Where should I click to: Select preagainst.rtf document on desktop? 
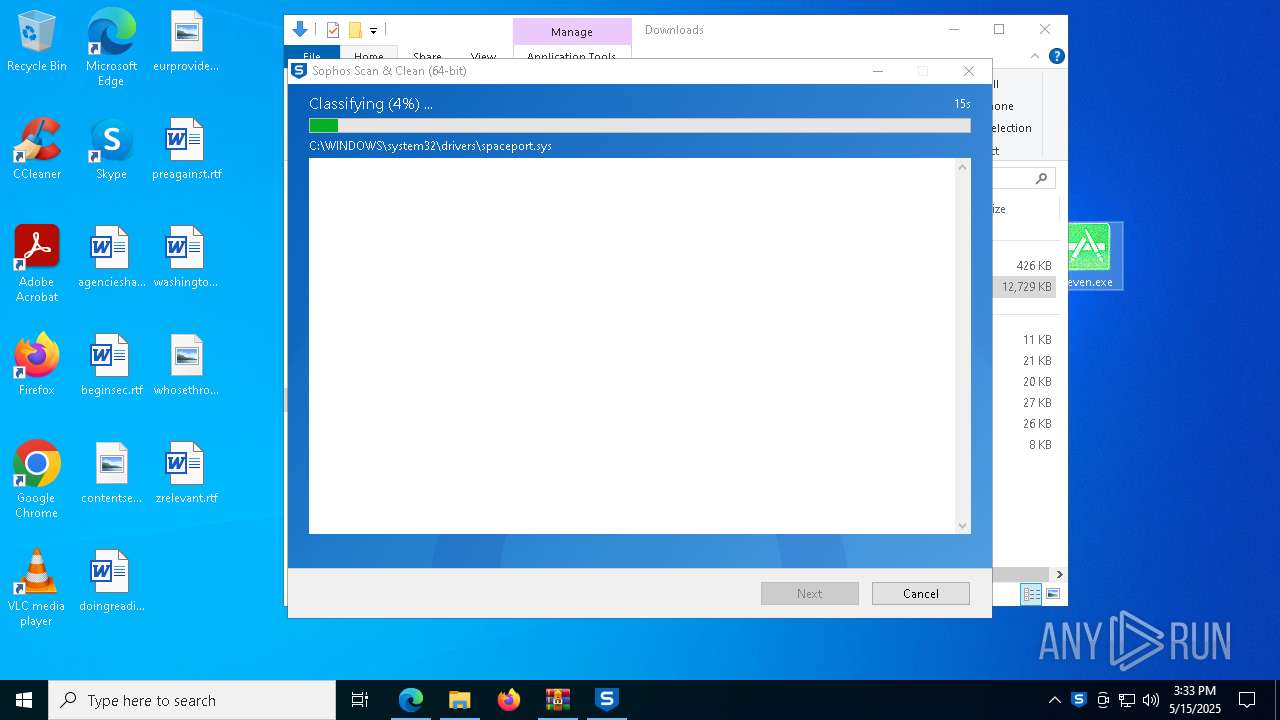(186, 149)
